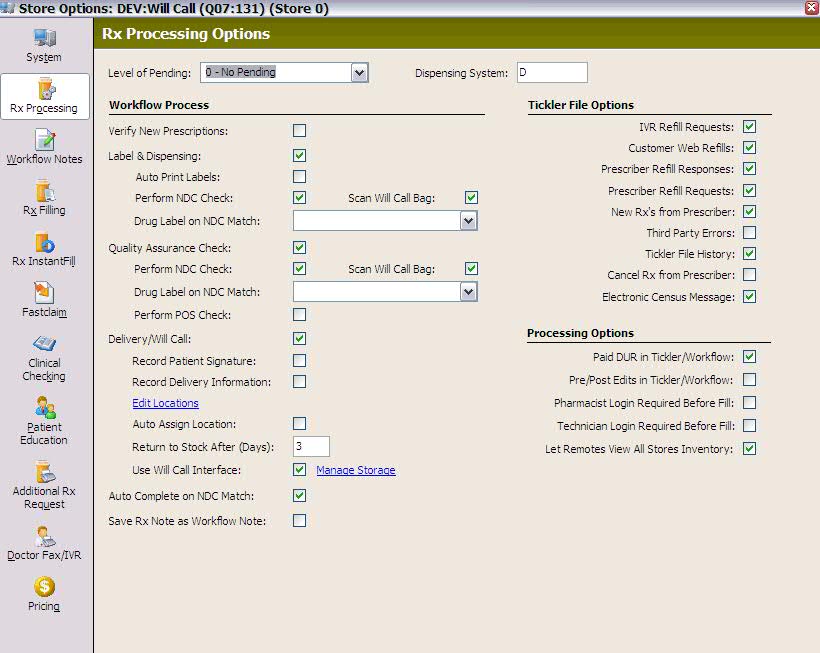Toggle IVR Refill Requests checkbox
This screenshot has height=653, width=820.
(x=749, y=126)
